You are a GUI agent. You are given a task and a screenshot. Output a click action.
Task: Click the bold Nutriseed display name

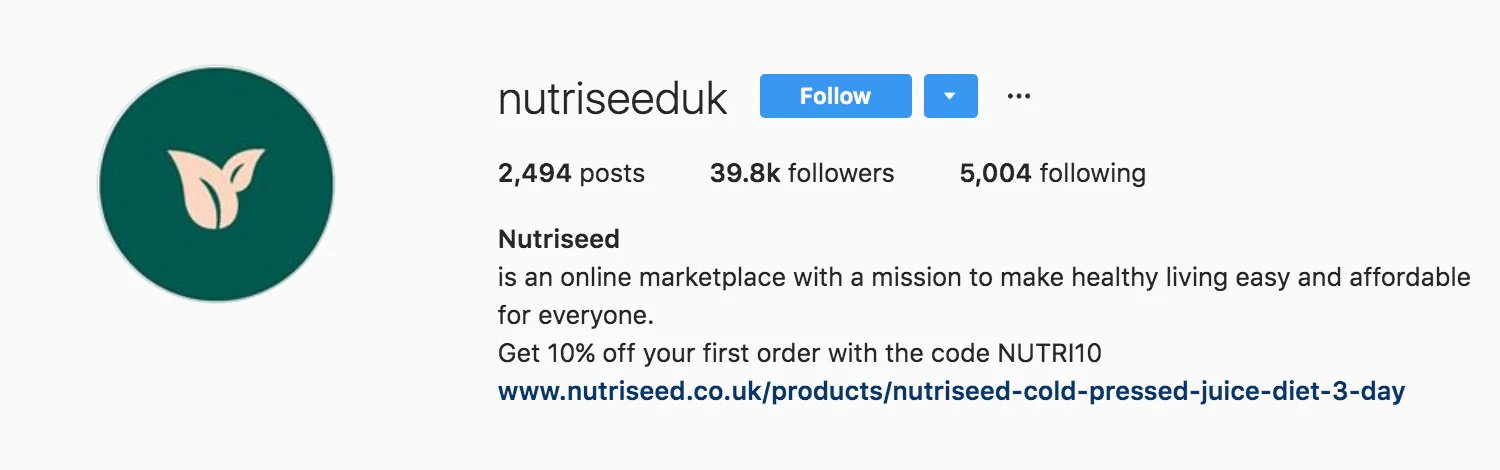tap(558, 240)
